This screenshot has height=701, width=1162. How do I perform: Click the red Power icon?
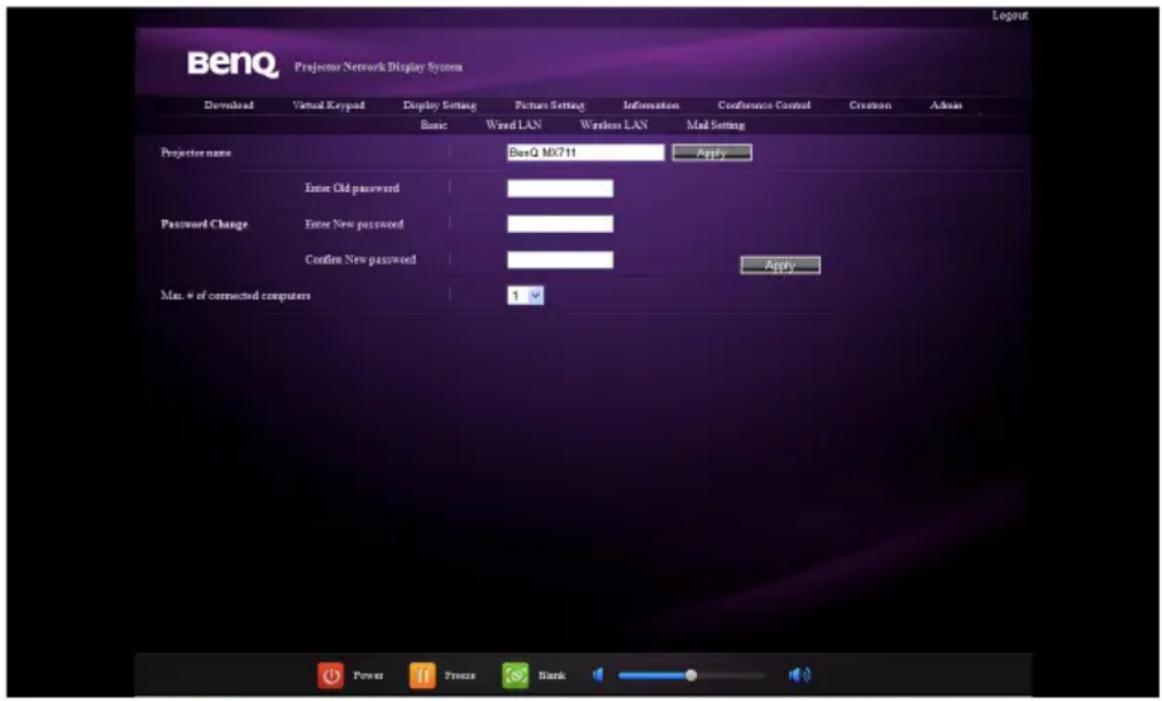(331, 675)
